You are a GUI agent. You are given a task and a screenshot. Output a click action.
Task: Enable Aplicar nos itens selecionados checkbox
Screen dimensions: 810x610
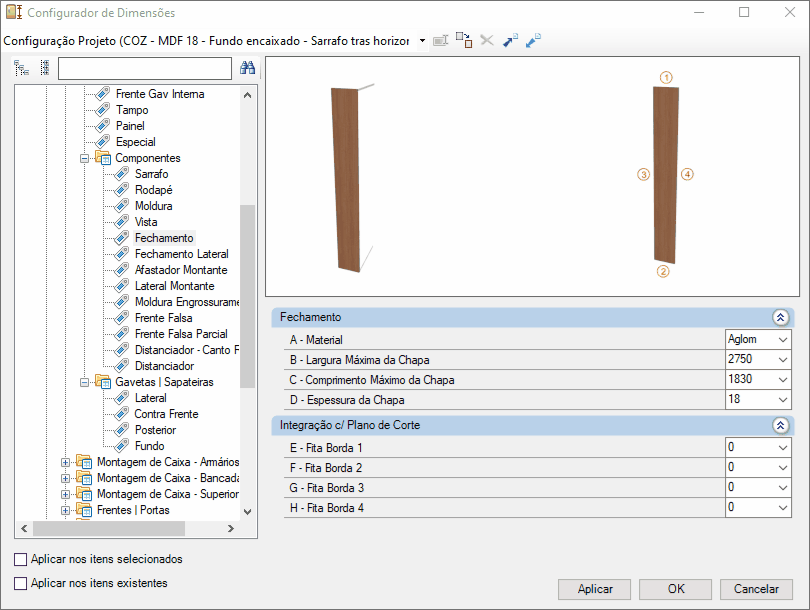tap(21, 559)
